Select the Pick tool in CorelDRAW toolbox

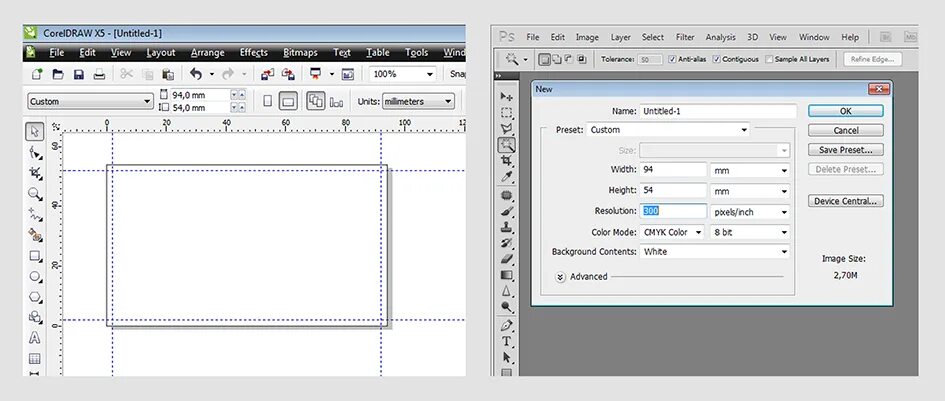35,131
